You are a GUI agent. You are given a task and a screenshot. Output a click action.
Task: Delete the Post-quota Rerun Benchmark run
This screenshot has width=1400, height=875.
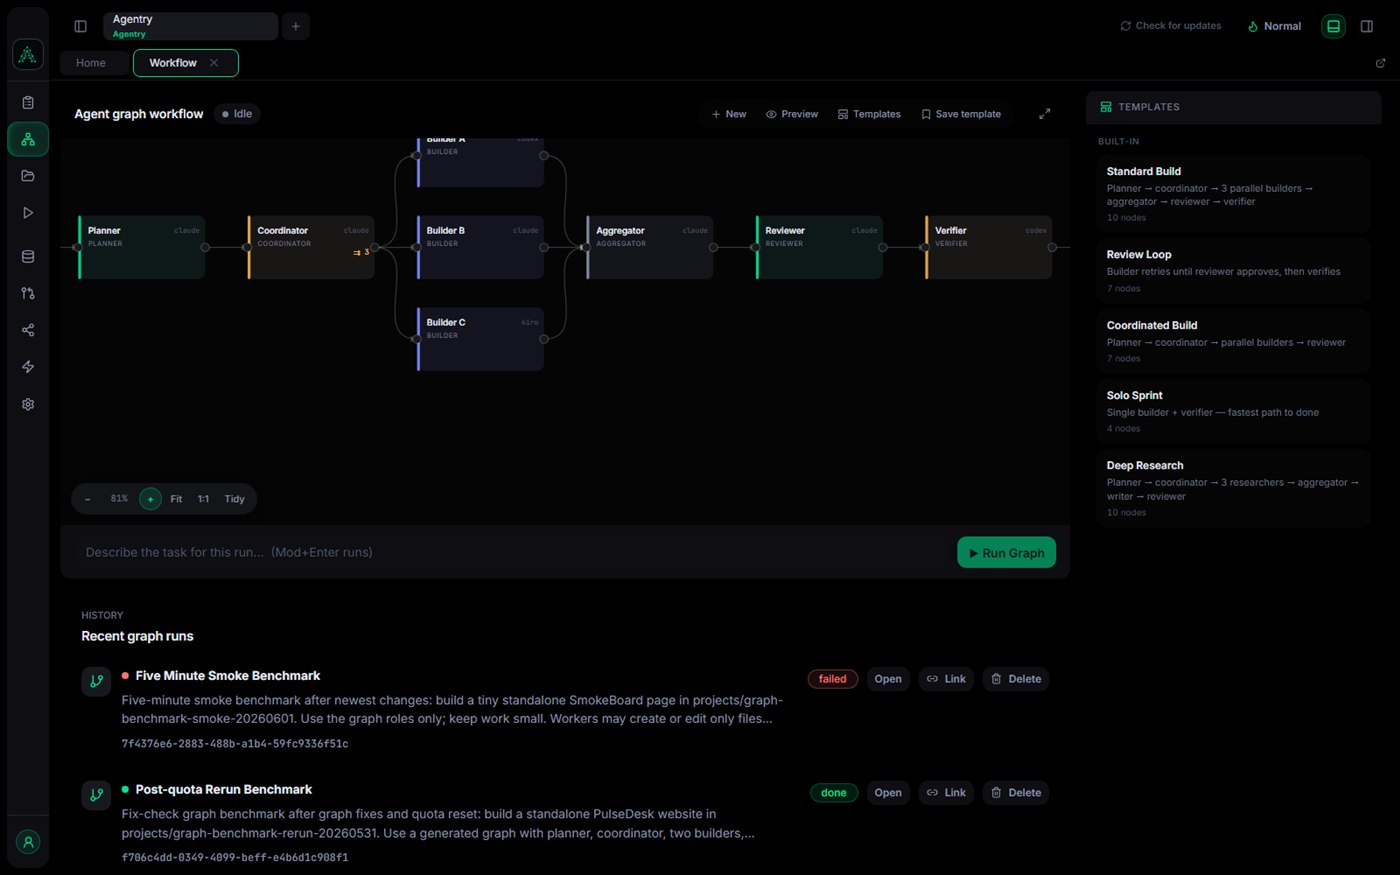[x=1016, y=793]
